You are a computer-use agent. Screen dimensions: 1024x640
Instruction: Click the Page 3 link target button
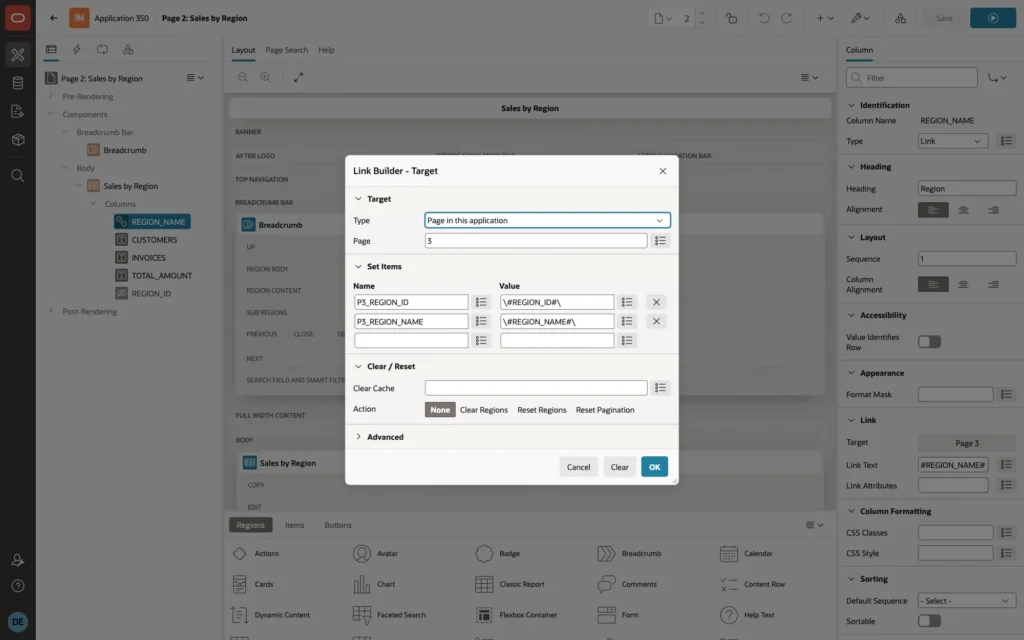pyautogui.click(x=967, y=443)
